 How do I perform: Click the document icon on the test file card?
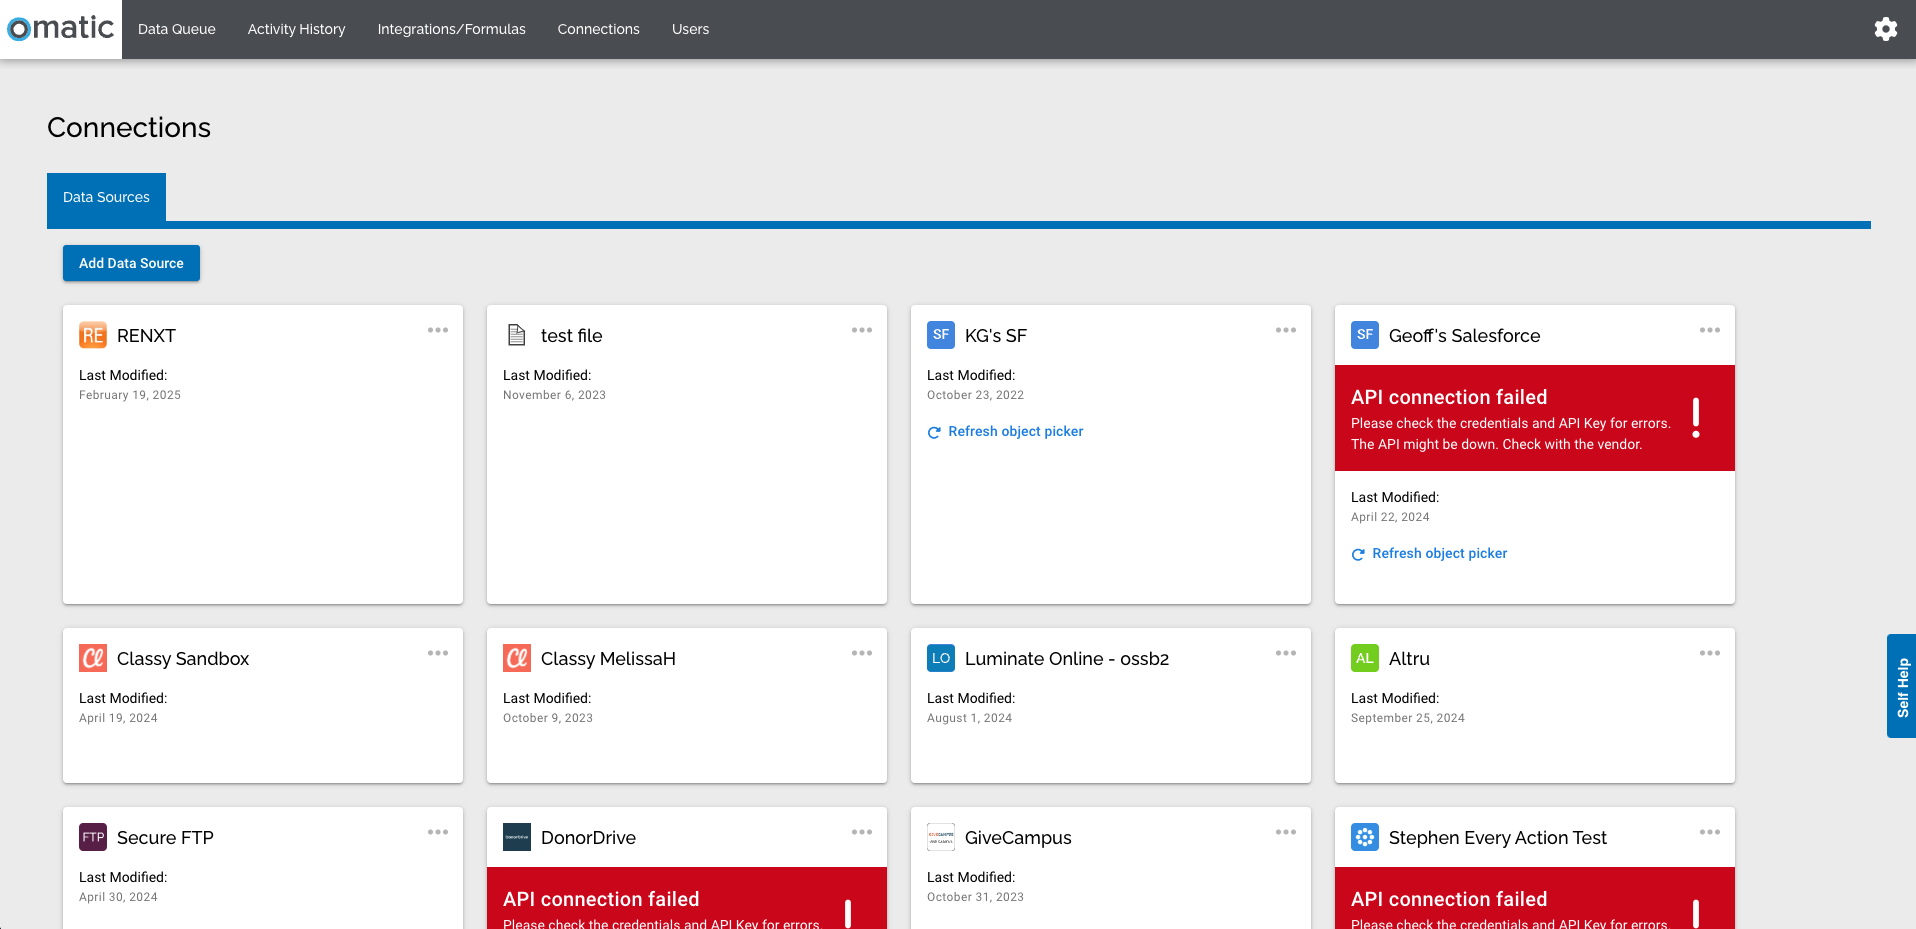pos(516,335)
